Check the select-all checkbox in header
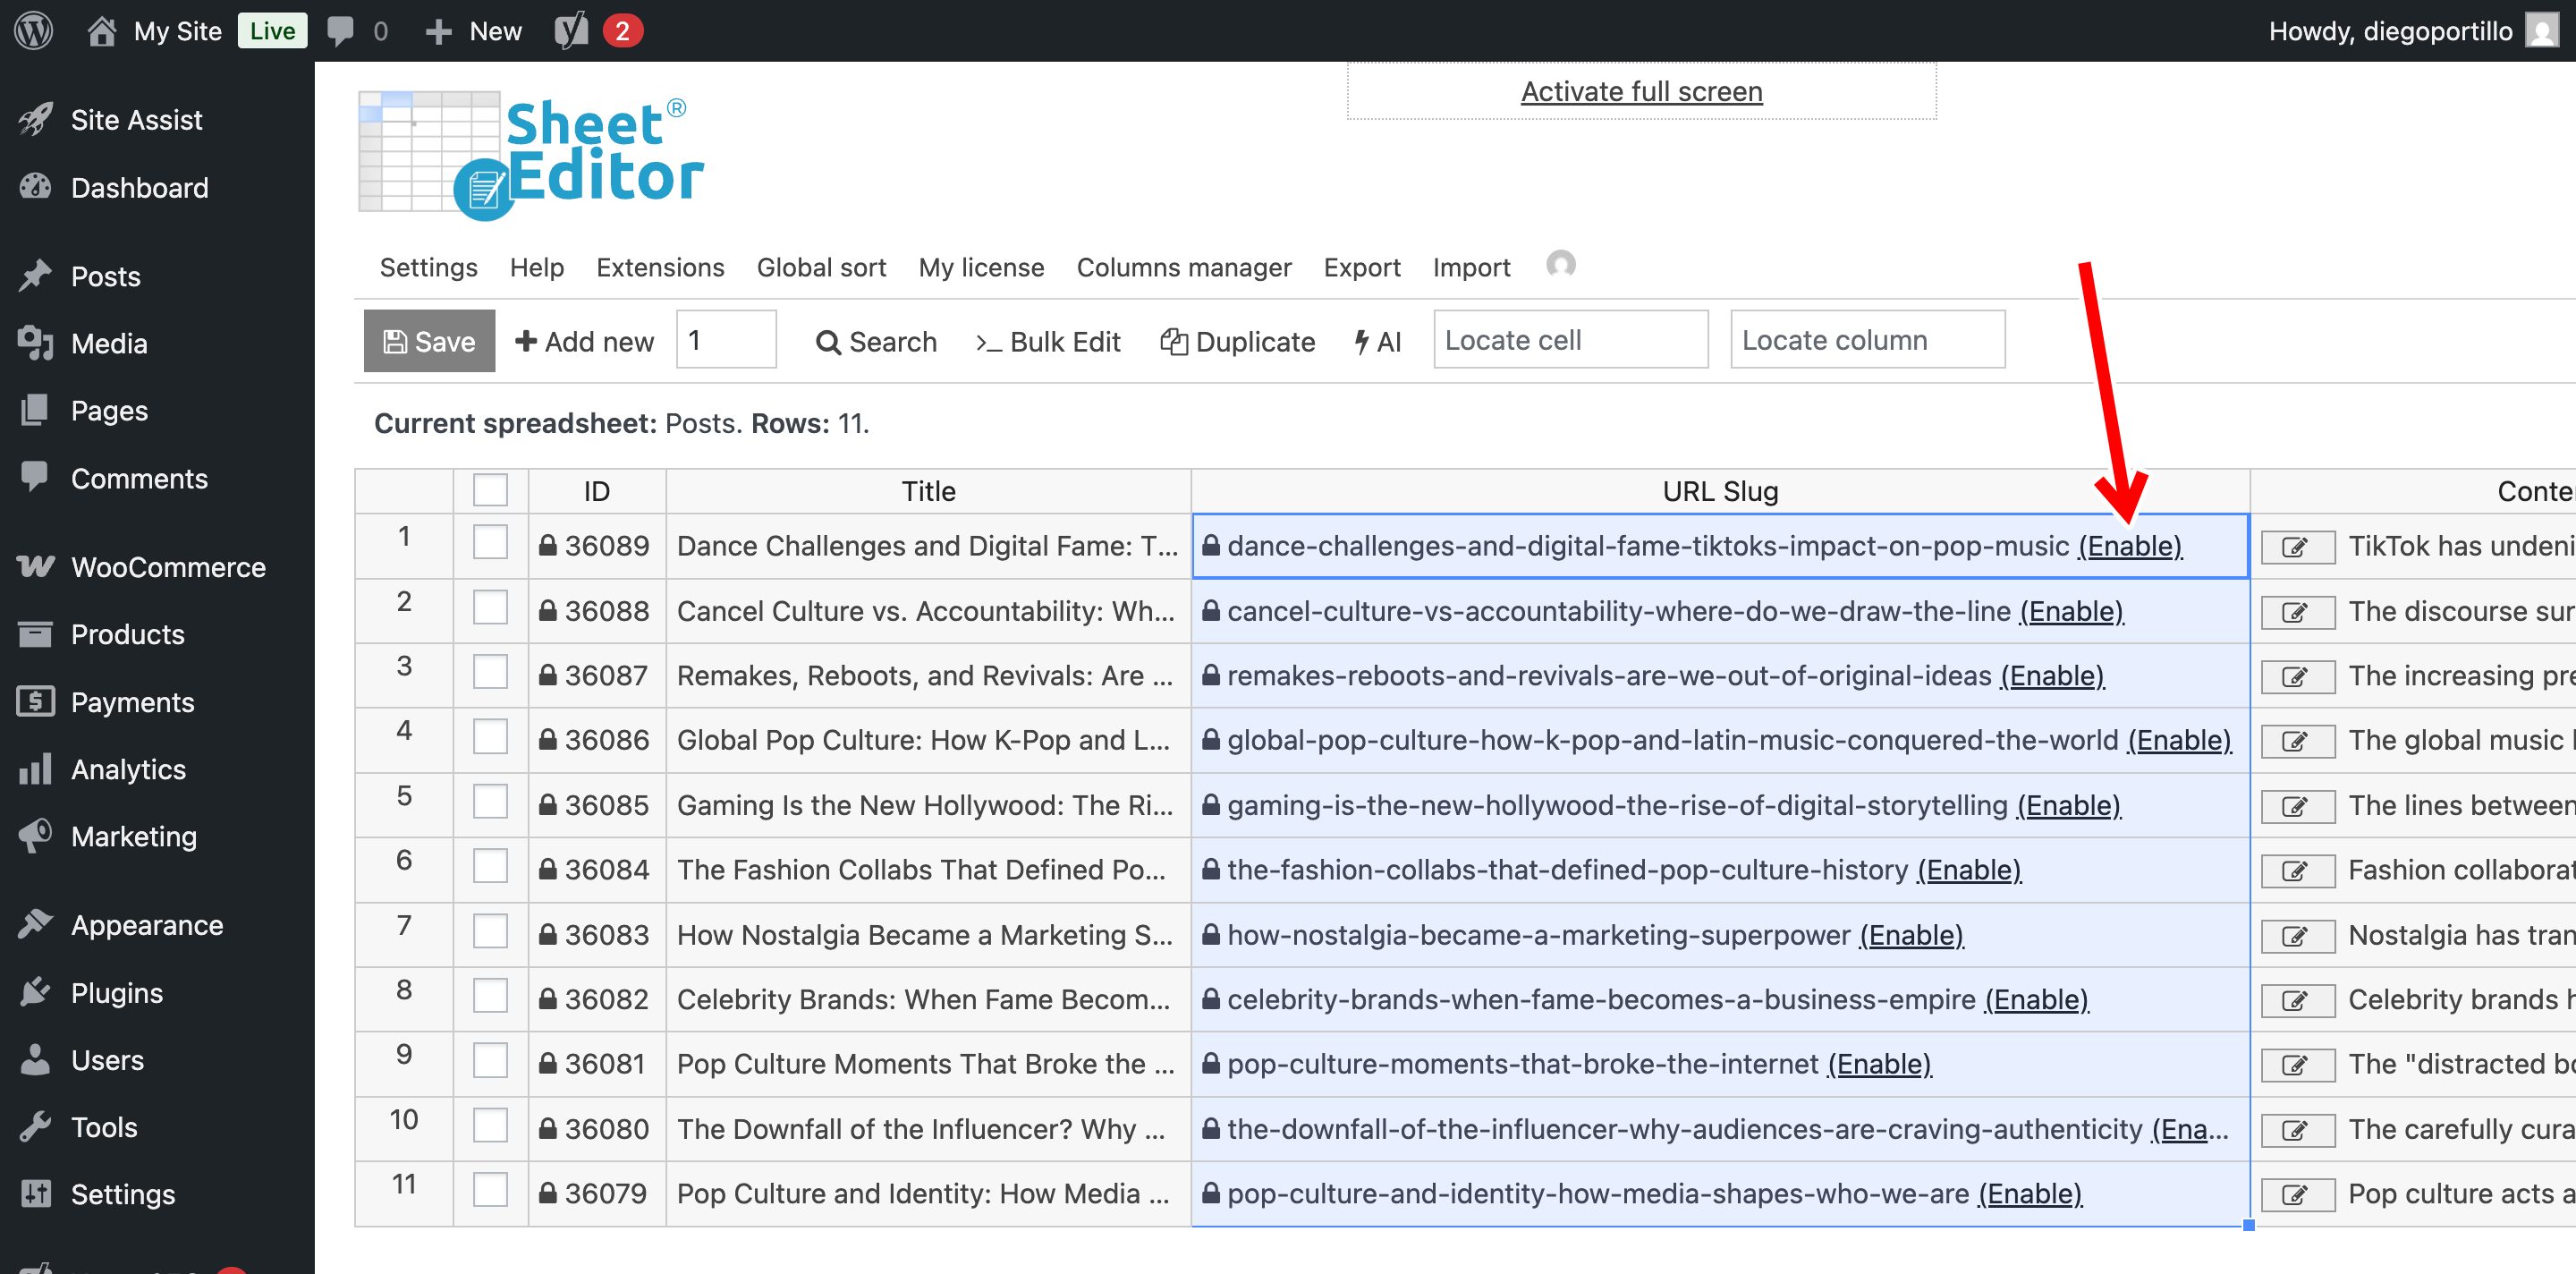2576x1274 pixels. [x=490, y=490]
